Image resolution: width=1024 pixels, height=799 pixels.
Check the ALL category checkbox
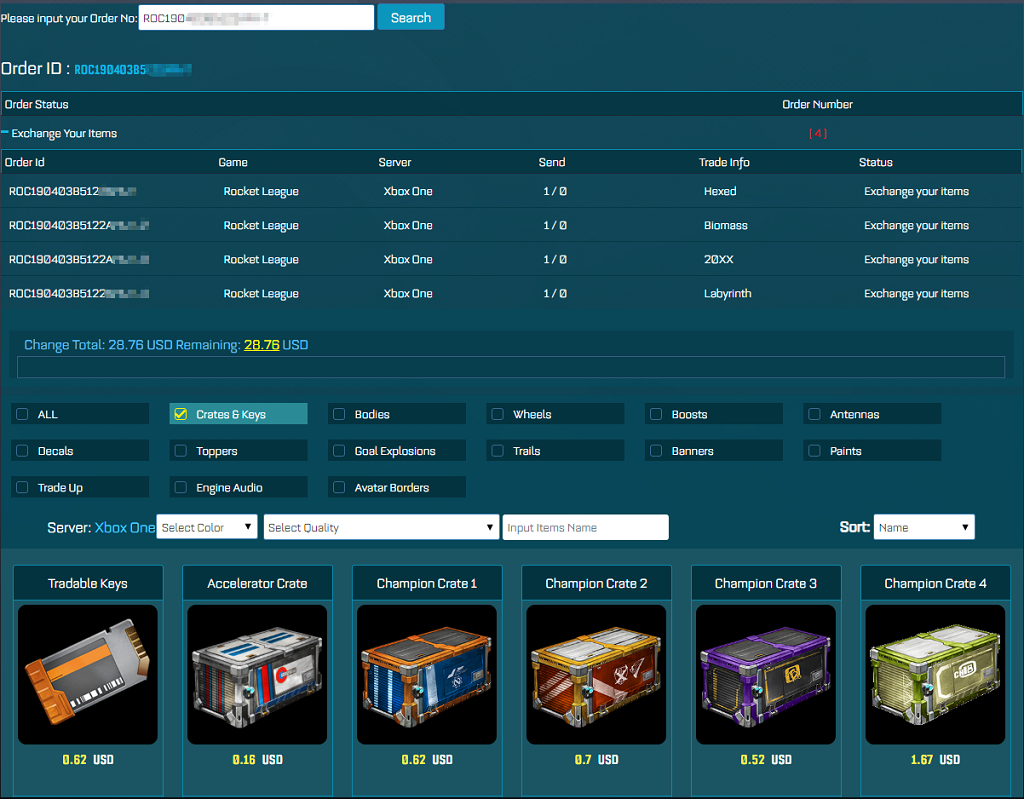pyautogui.click(x=22, y=414)
